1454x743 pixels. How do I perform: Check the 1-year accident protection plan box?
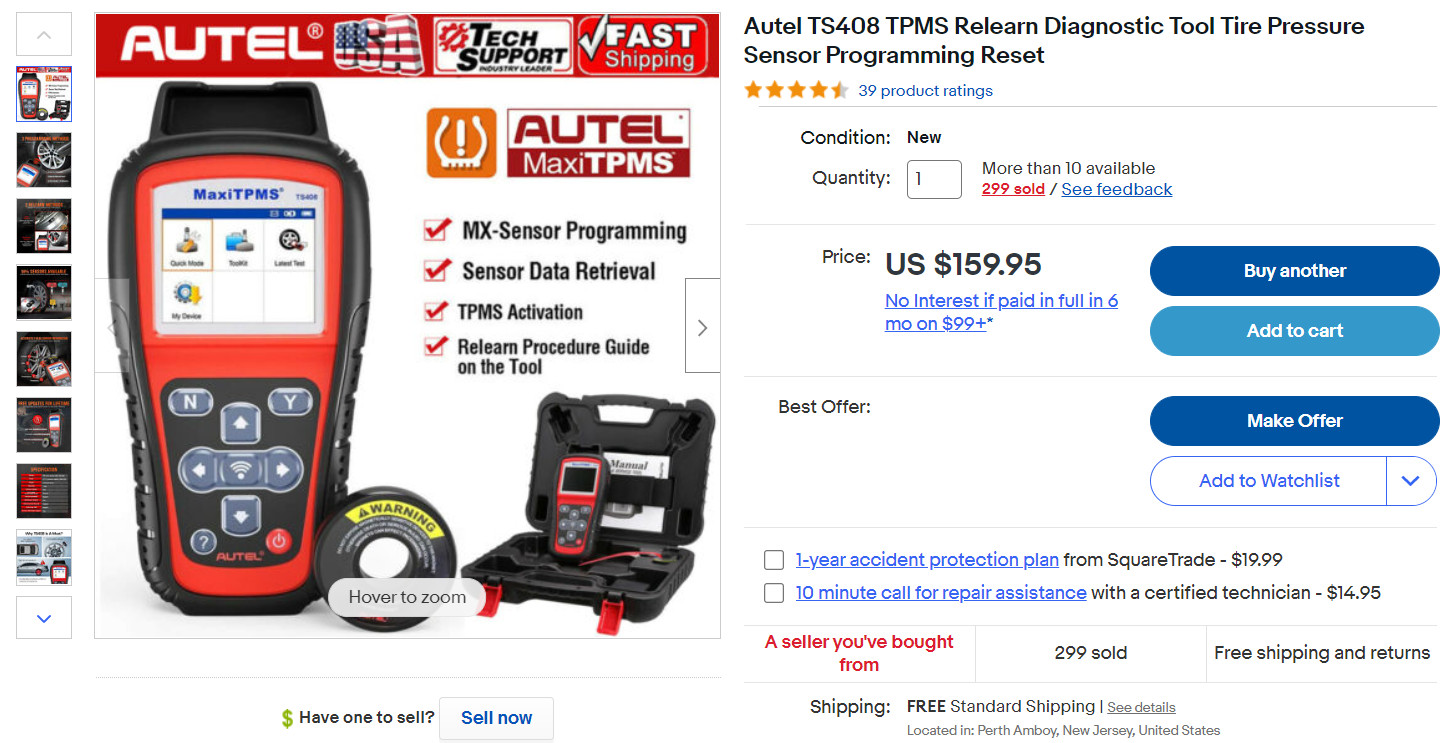click(x=774, y=560)
